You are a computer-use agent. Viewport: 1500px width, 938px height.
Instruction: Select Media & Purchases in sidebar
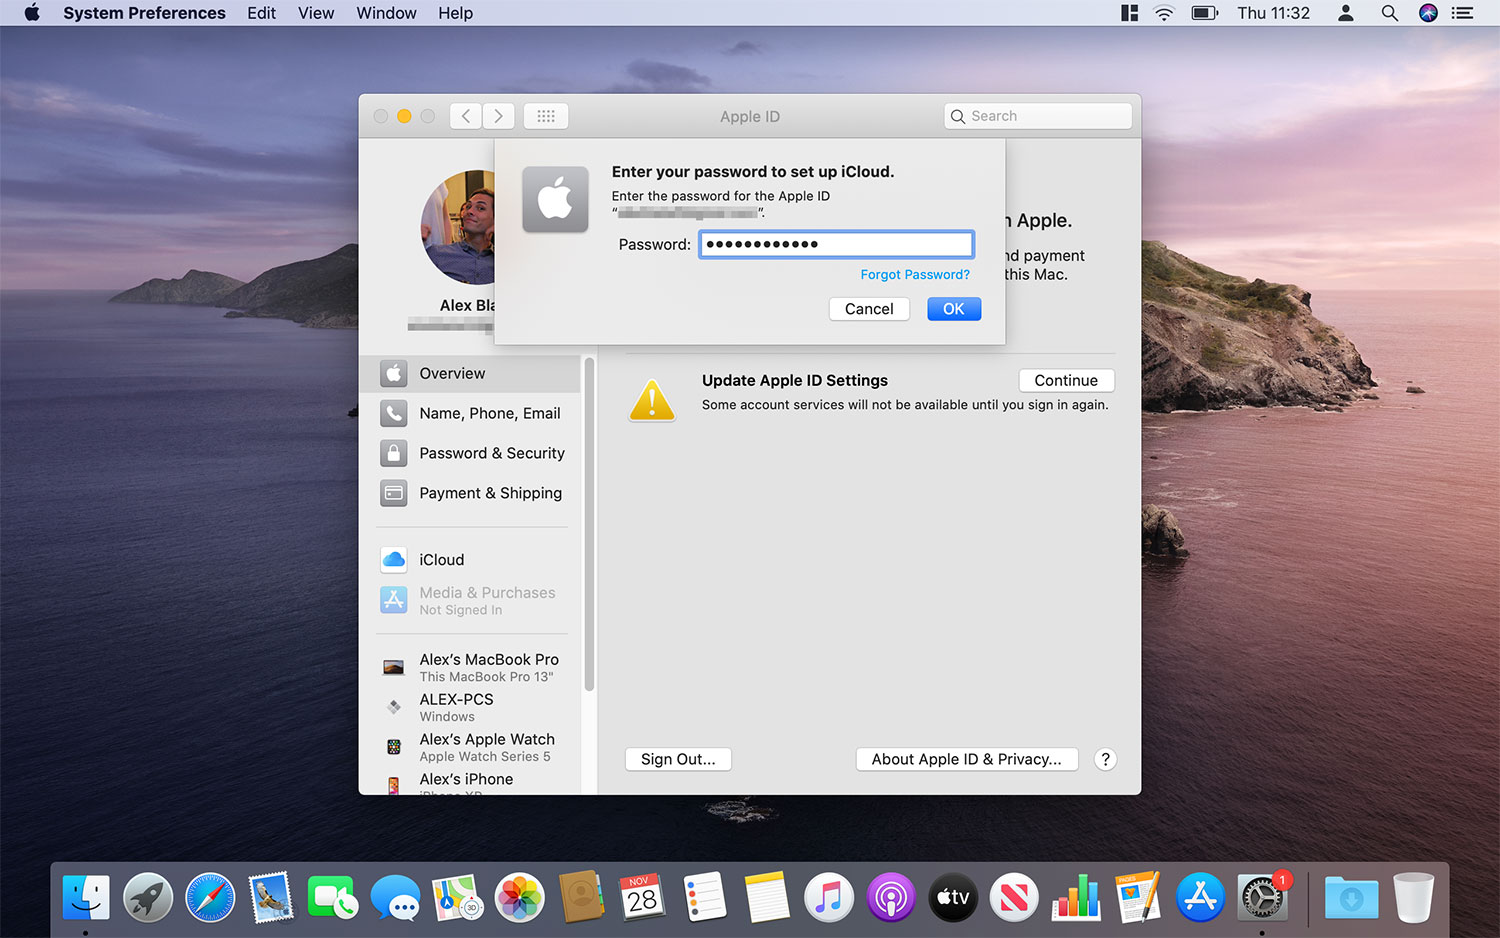pyautogui.click(x=470, y=600)
